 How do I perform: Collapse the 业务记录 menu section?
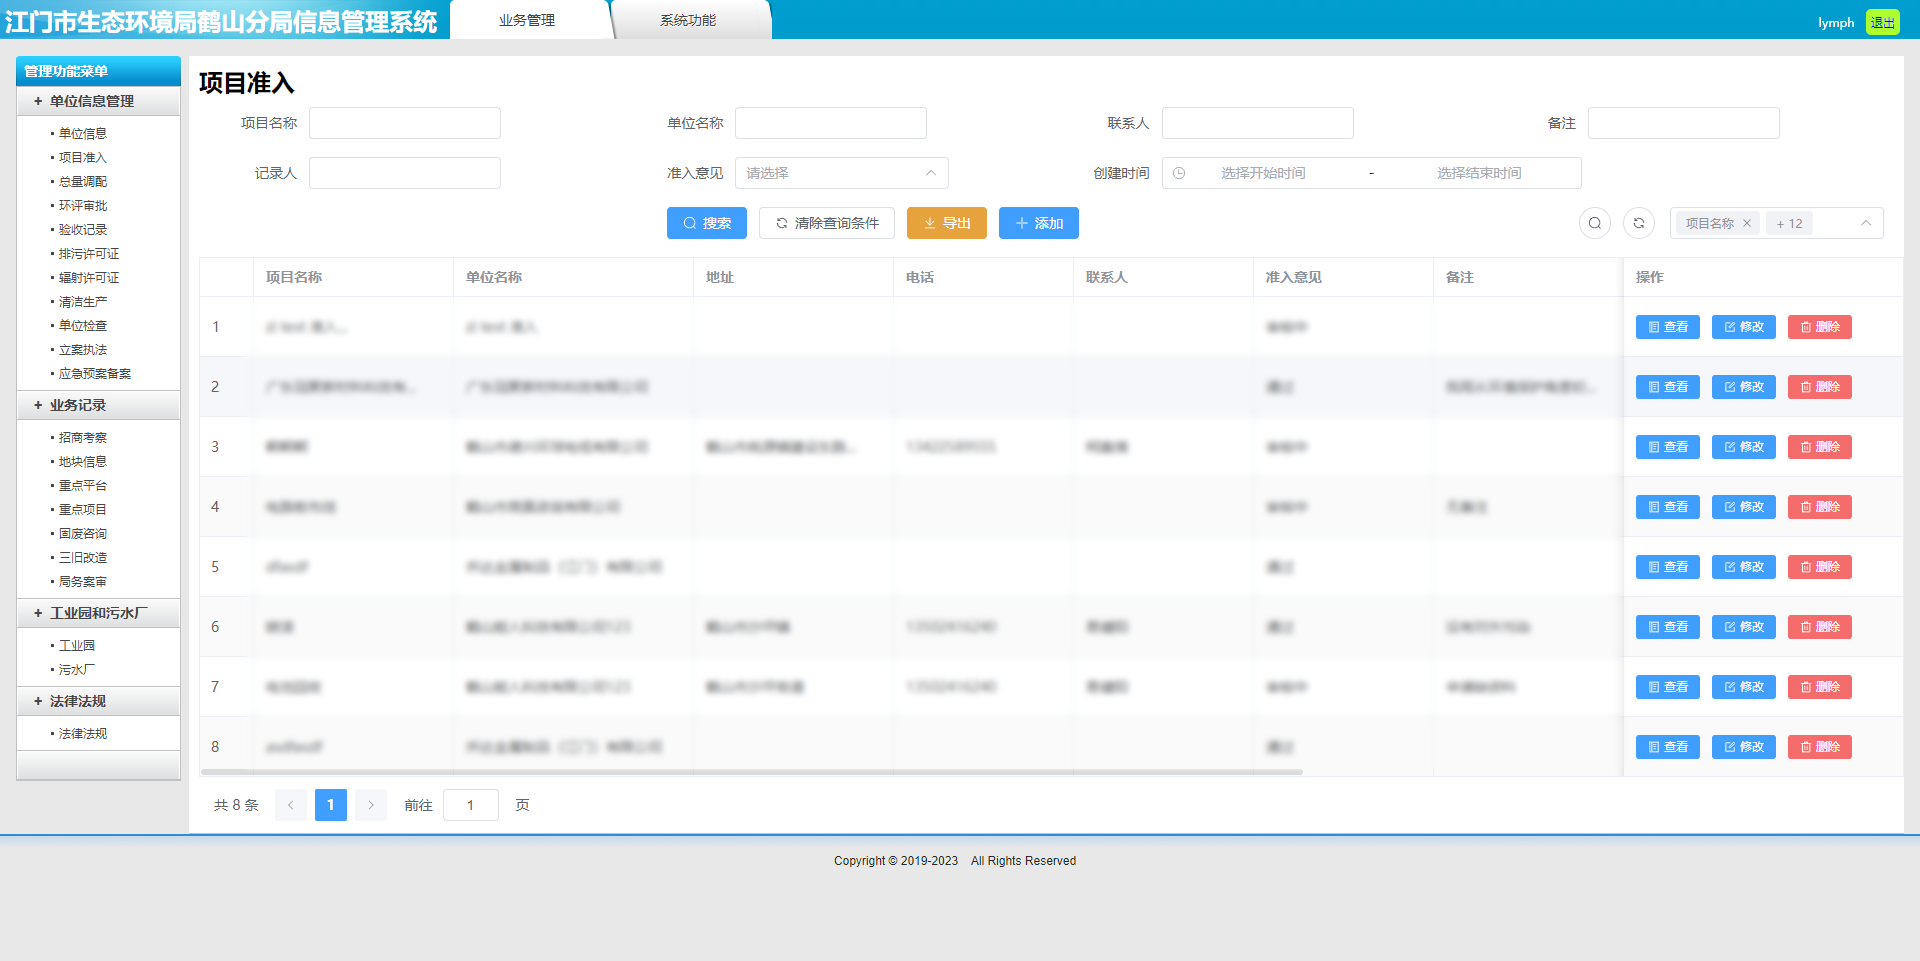coord(98,405)
